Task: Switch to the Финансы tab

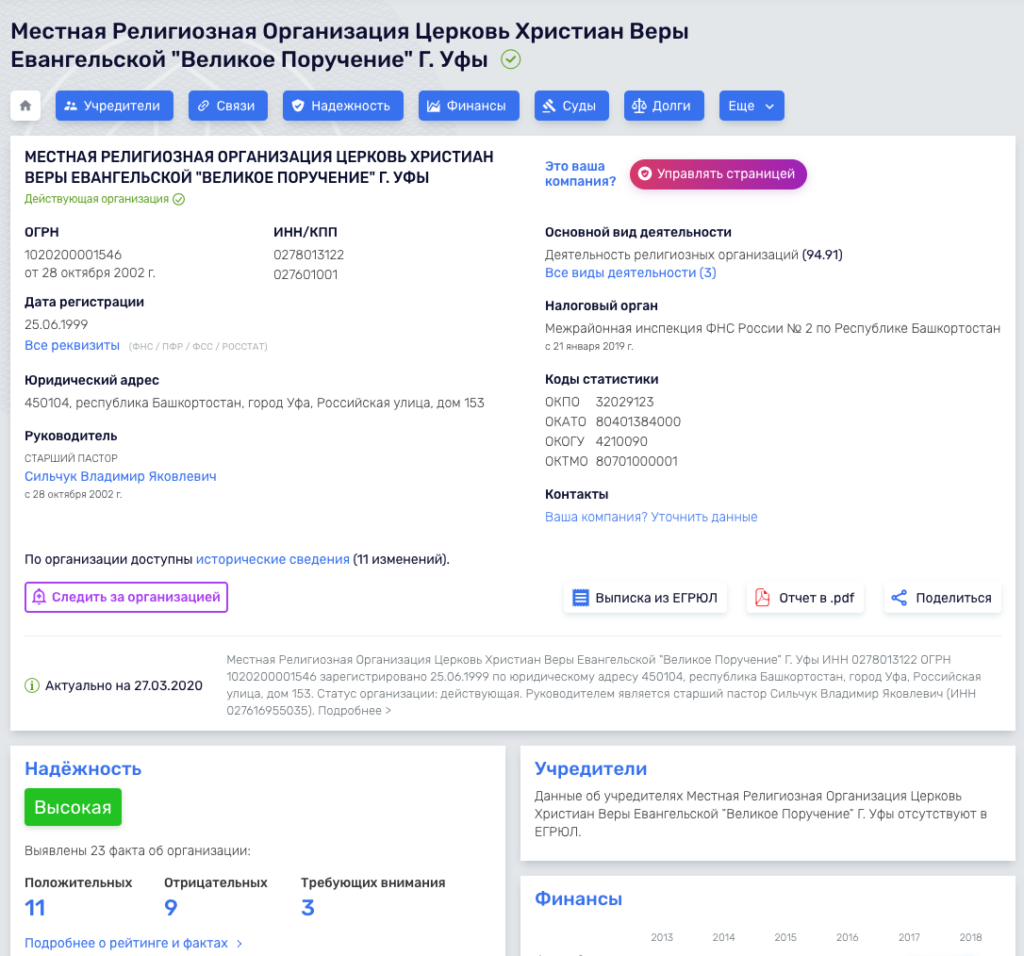Action: [x=469, y=106]
